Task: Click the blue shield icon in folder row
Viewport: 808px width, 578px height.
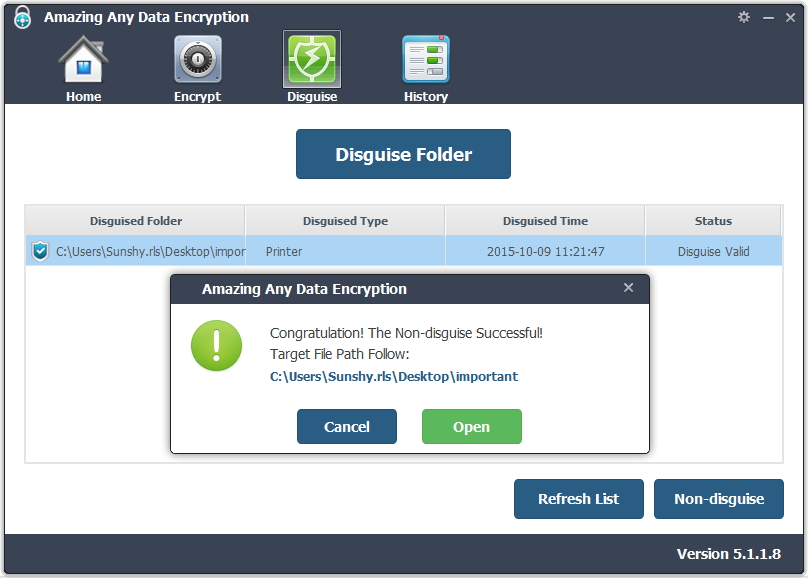Action: click(40, 251)
